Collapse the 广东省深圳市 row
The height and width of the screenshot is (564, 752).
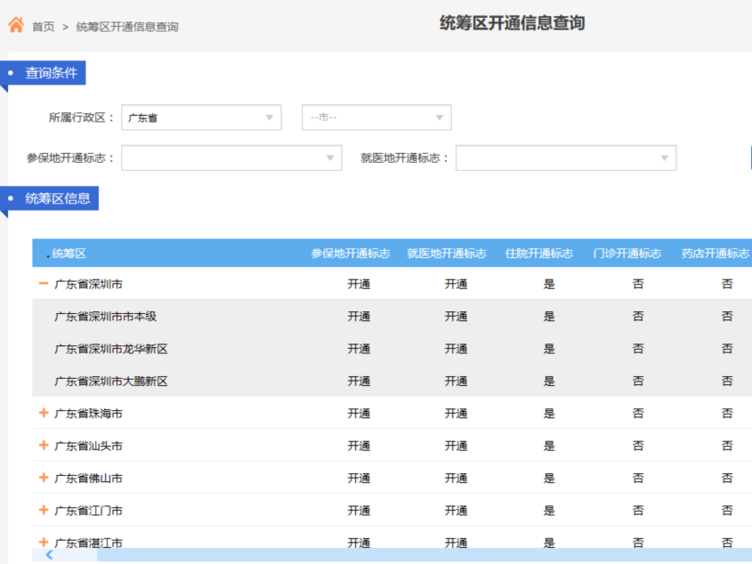(x=43, y=284)
